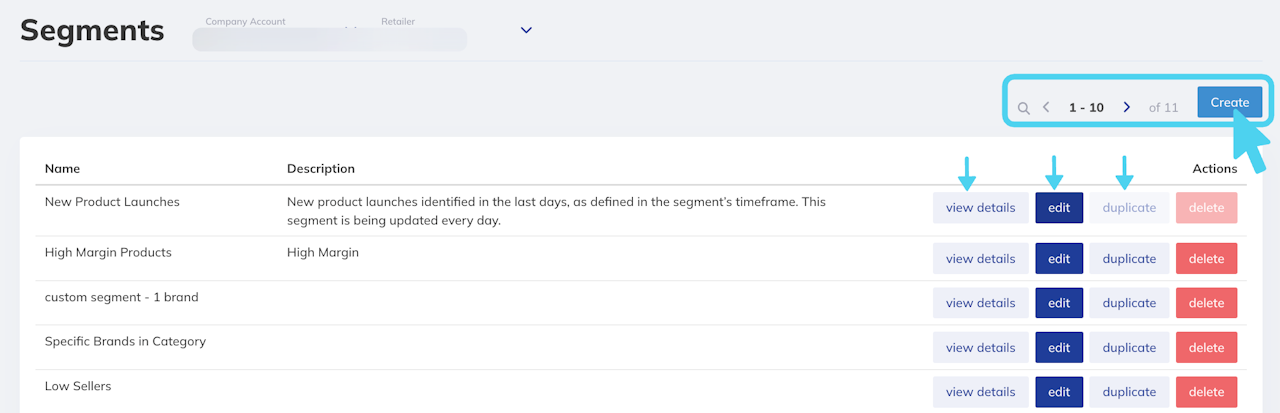Edit the New Product Launches segment
This screenshot has width=1280, height=413.
[x=1059, y=208]
